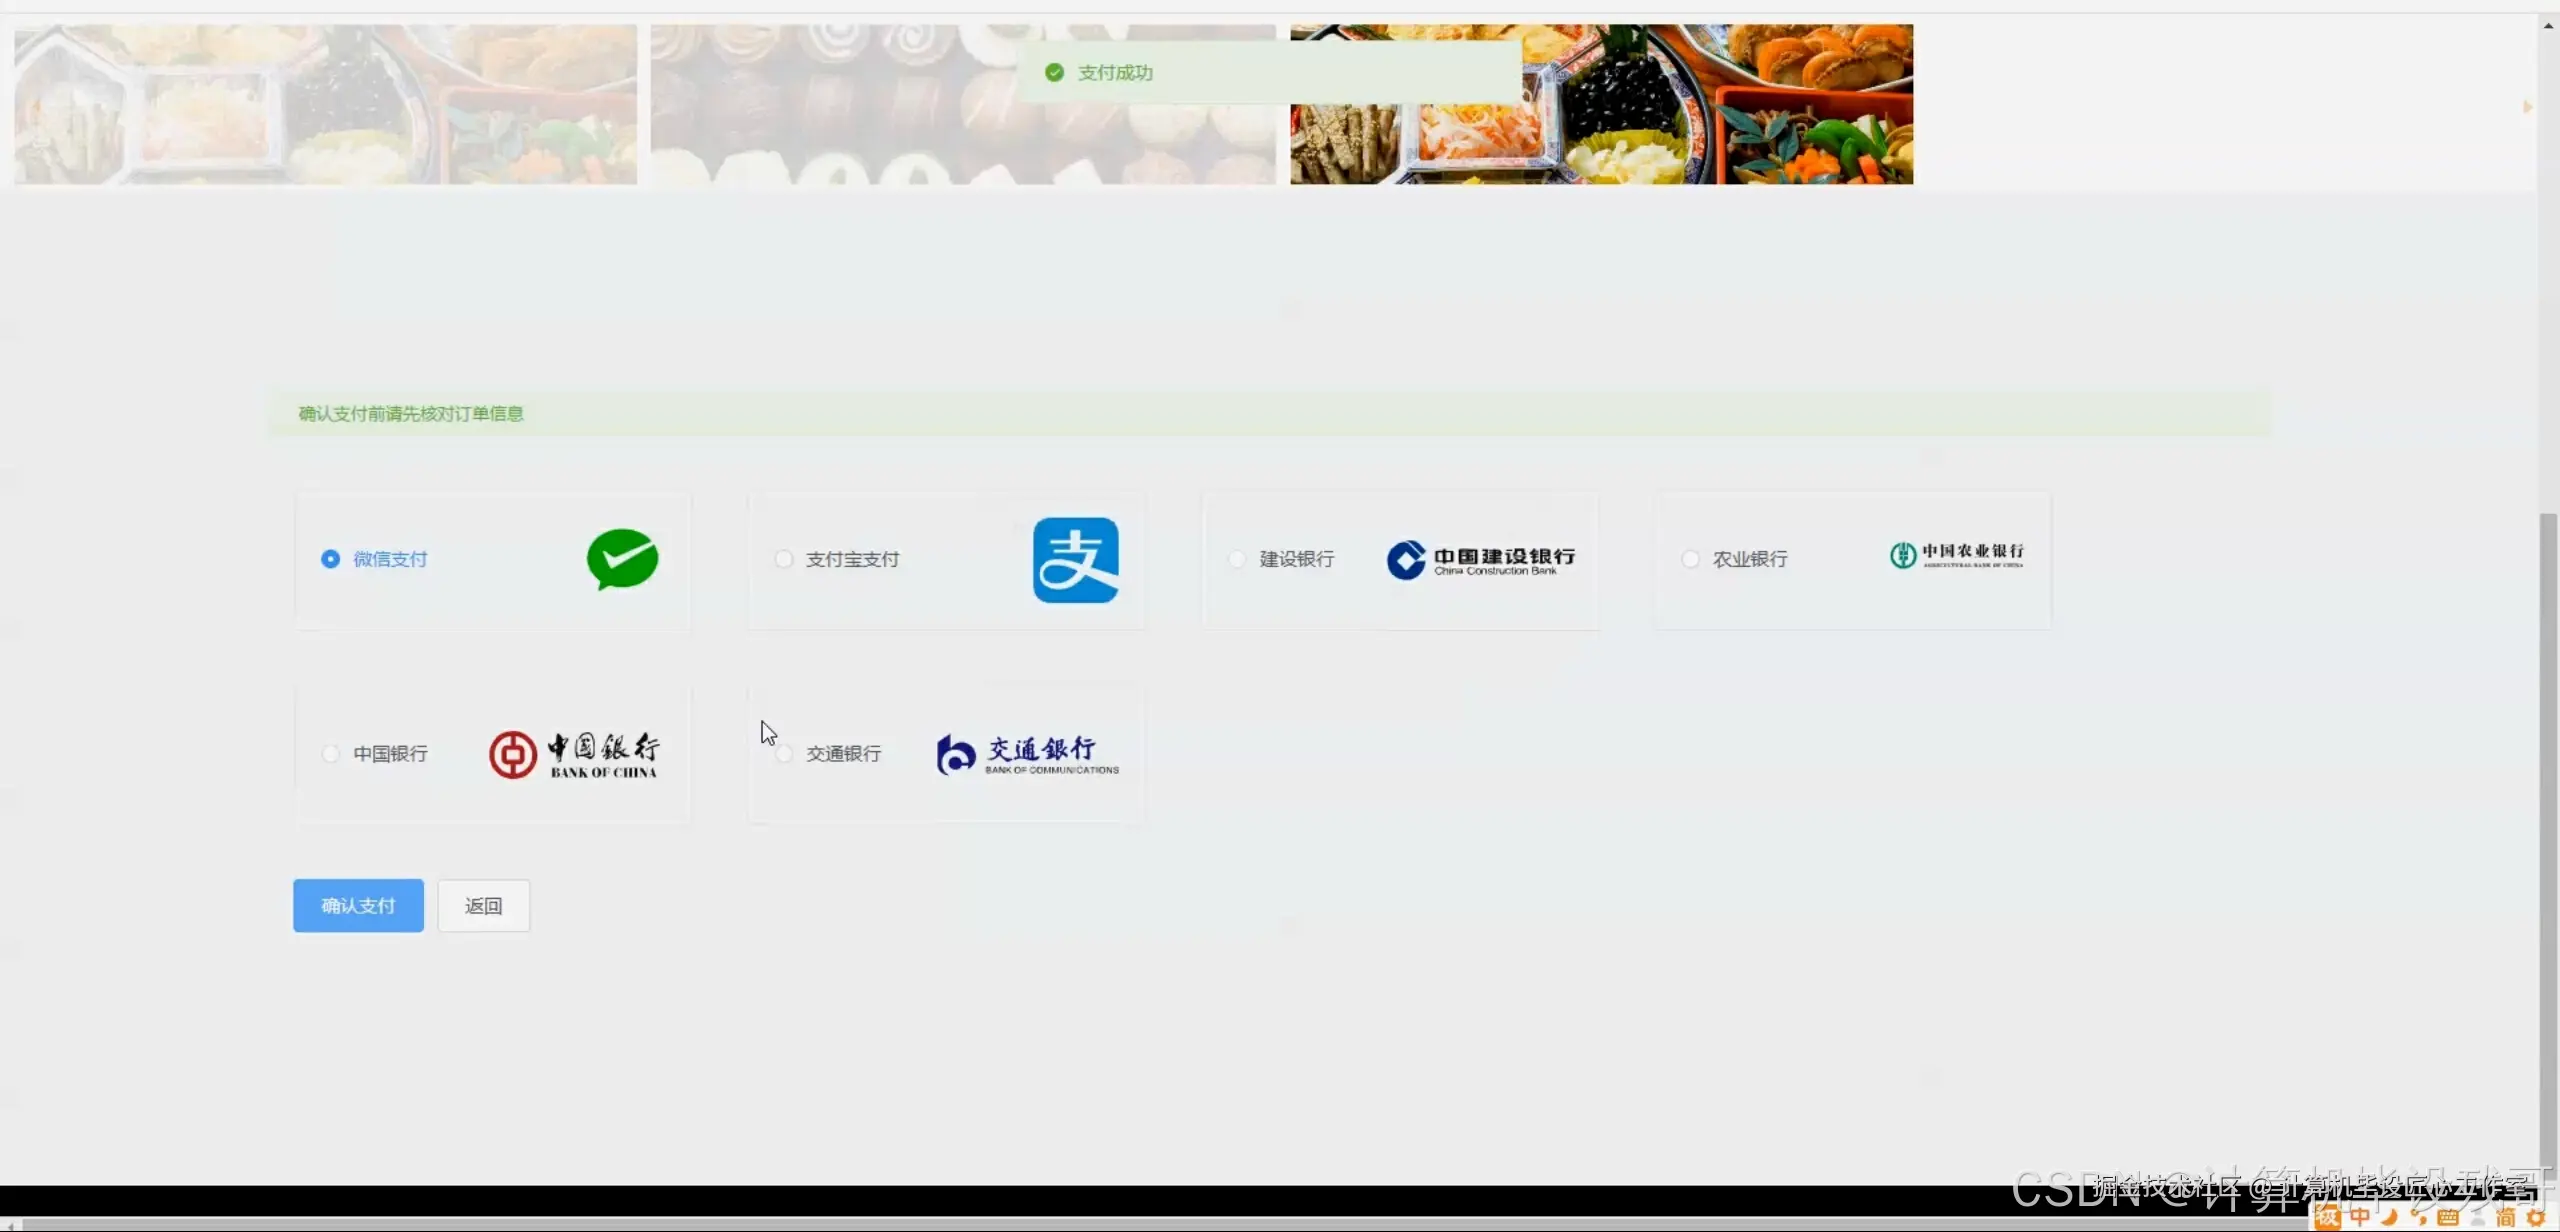Click the rightmost seafood banner image

[1600, 105]
